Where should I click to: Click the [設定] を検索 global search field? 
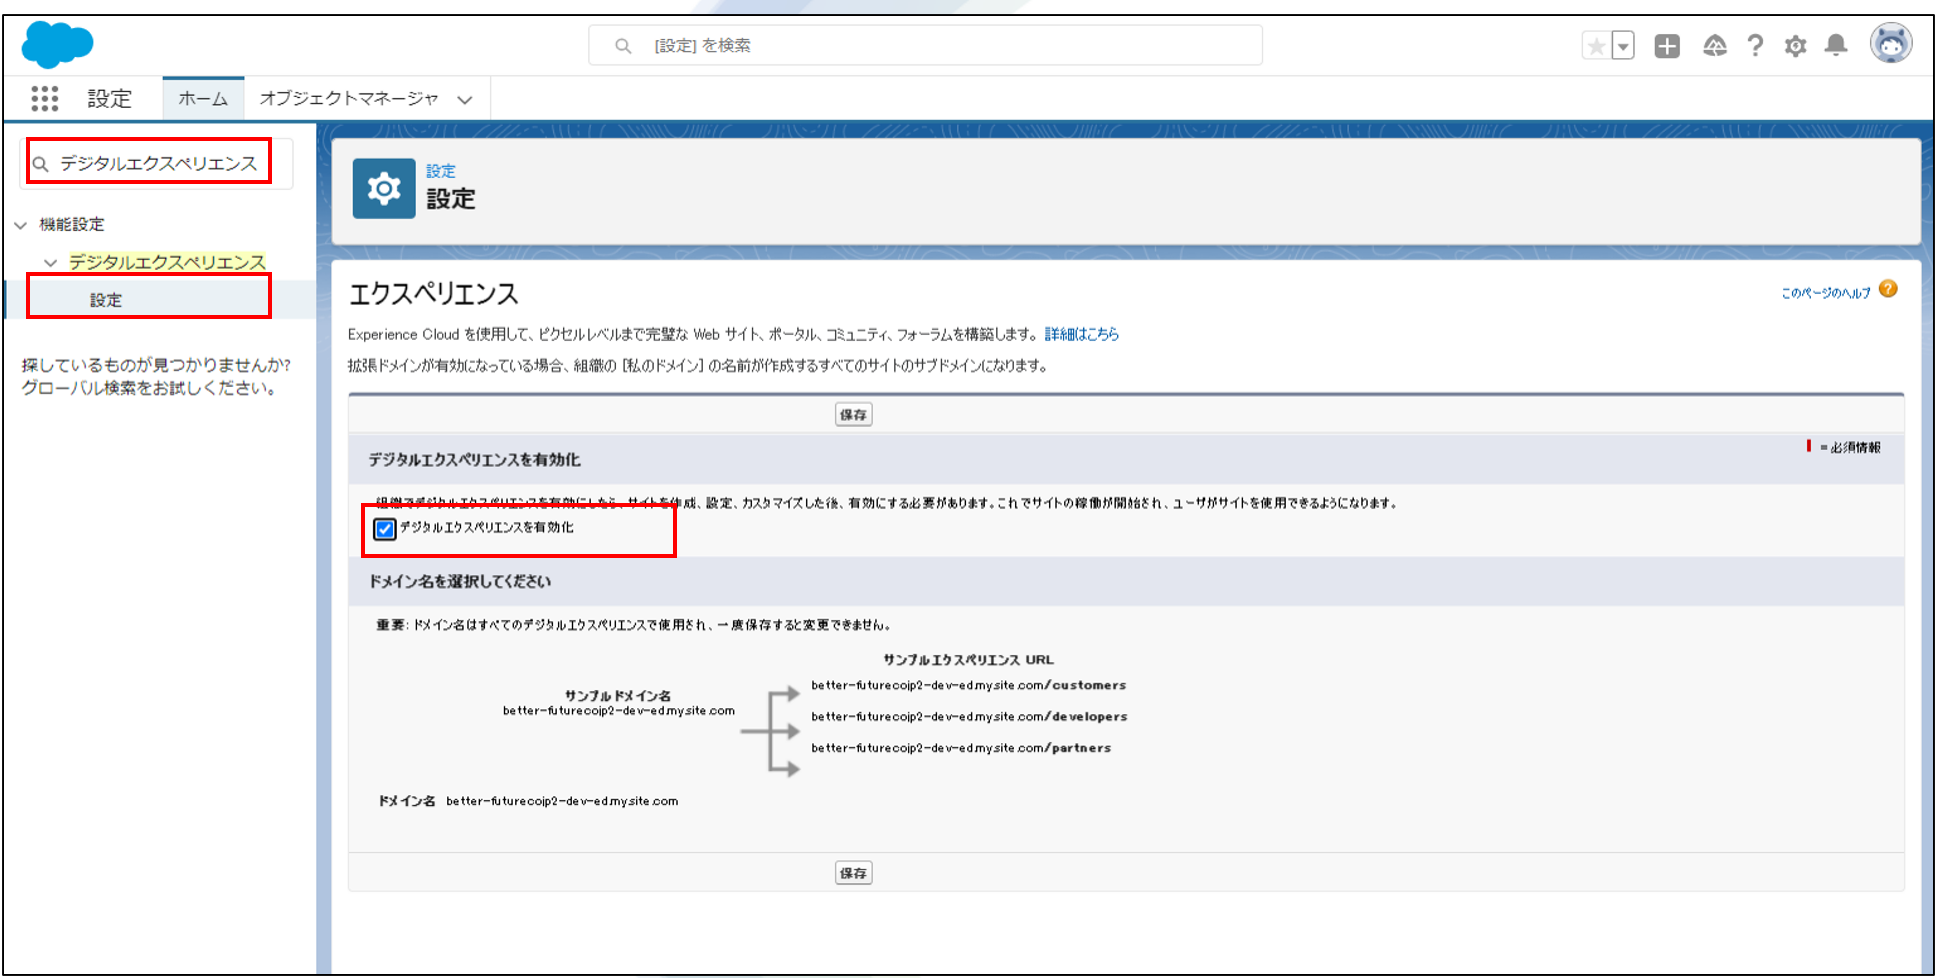[925, 46]
